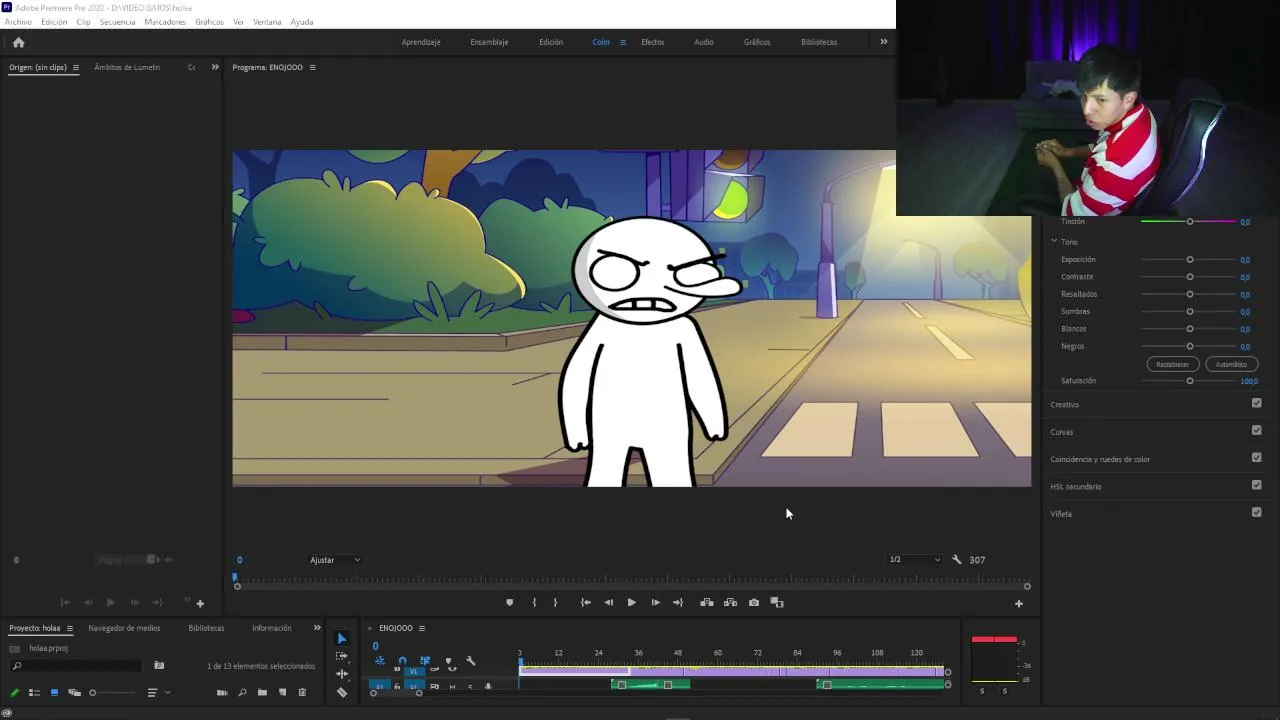Switch project panel to freeform view
1280x720 pixels.
pos(74,692)
